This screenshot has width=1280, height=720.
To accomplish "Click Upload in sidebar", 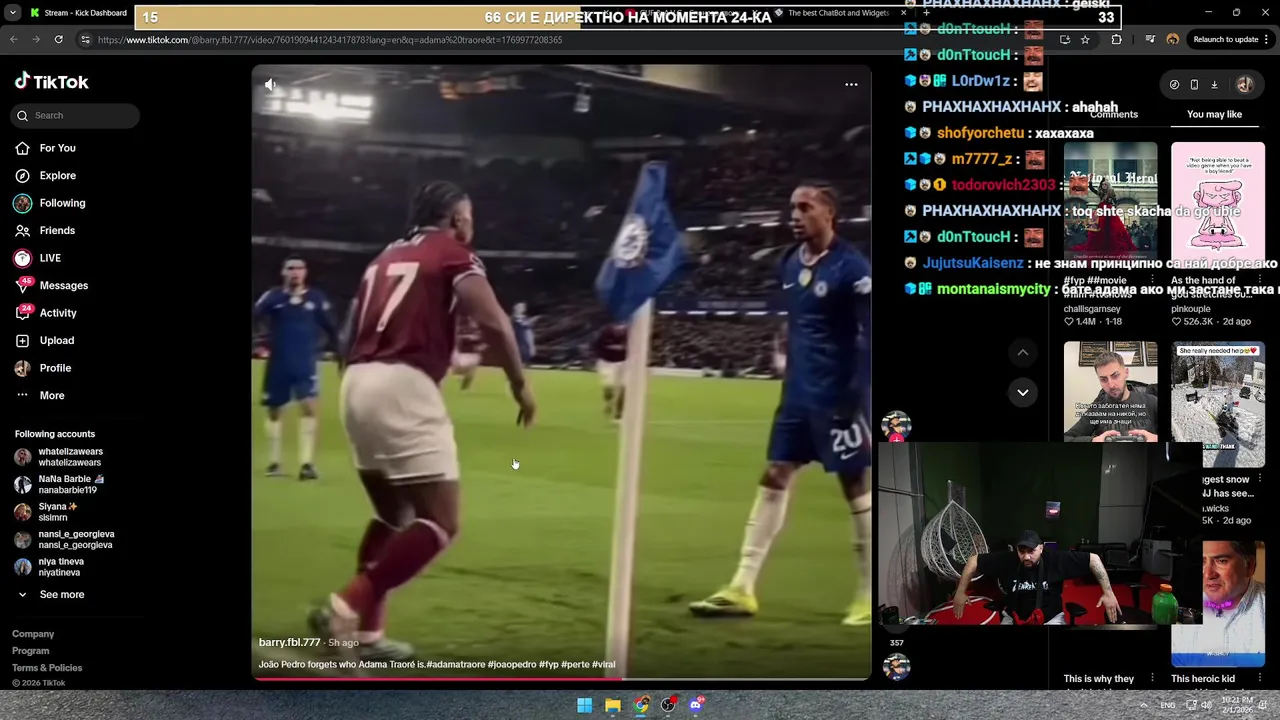I will [x=57, y=341].
